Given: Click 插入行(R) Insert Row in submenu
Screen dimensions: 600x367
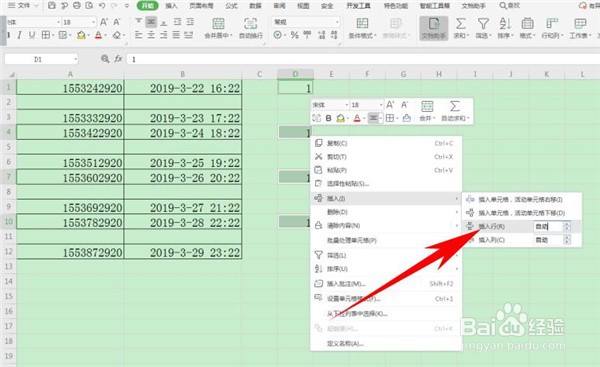Looking at the screenshot, I should pyautogui.click(x=492, y=227).
